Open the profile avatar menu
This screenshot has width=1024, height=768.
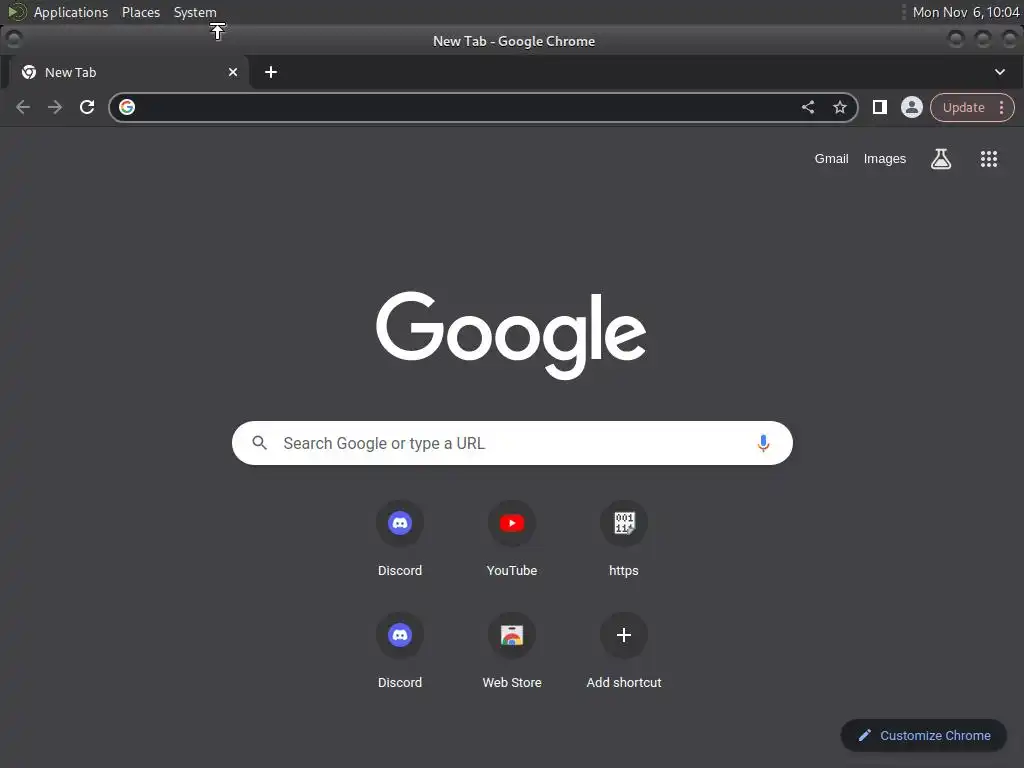point(912,107)
